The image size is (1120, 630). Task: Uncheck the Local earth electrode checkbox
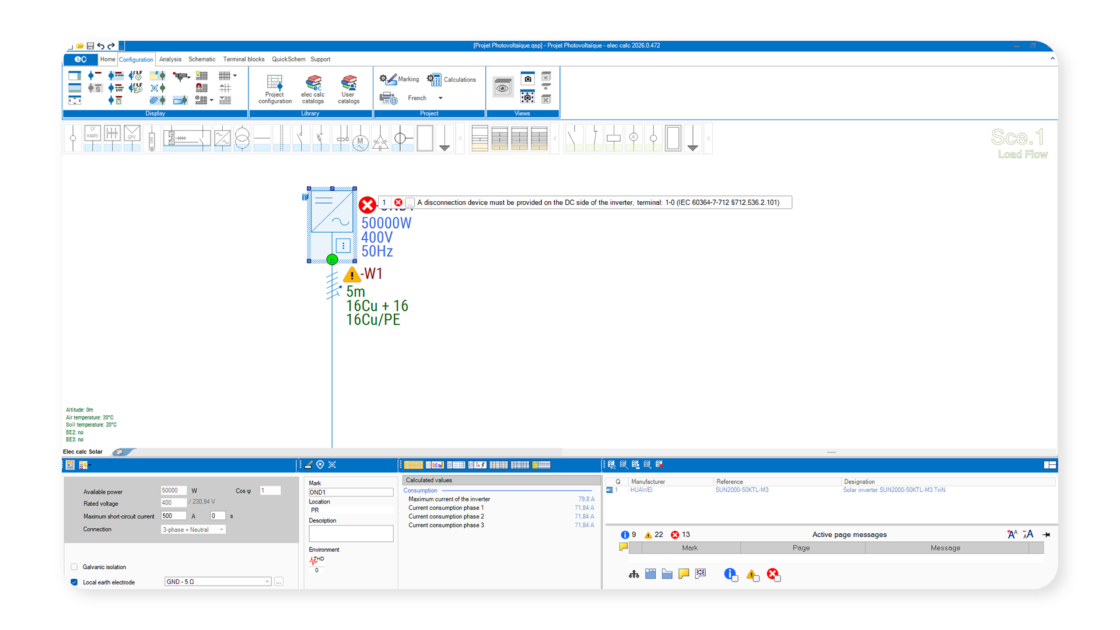[x=74, y=582]
